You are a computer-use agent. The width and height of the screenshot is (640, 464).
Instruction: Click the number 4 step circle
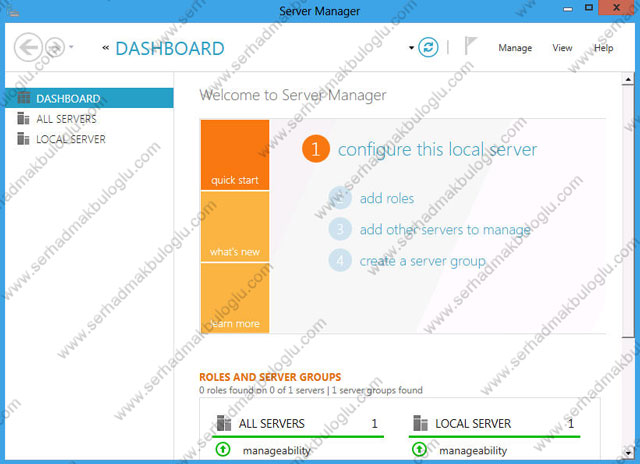340,260
